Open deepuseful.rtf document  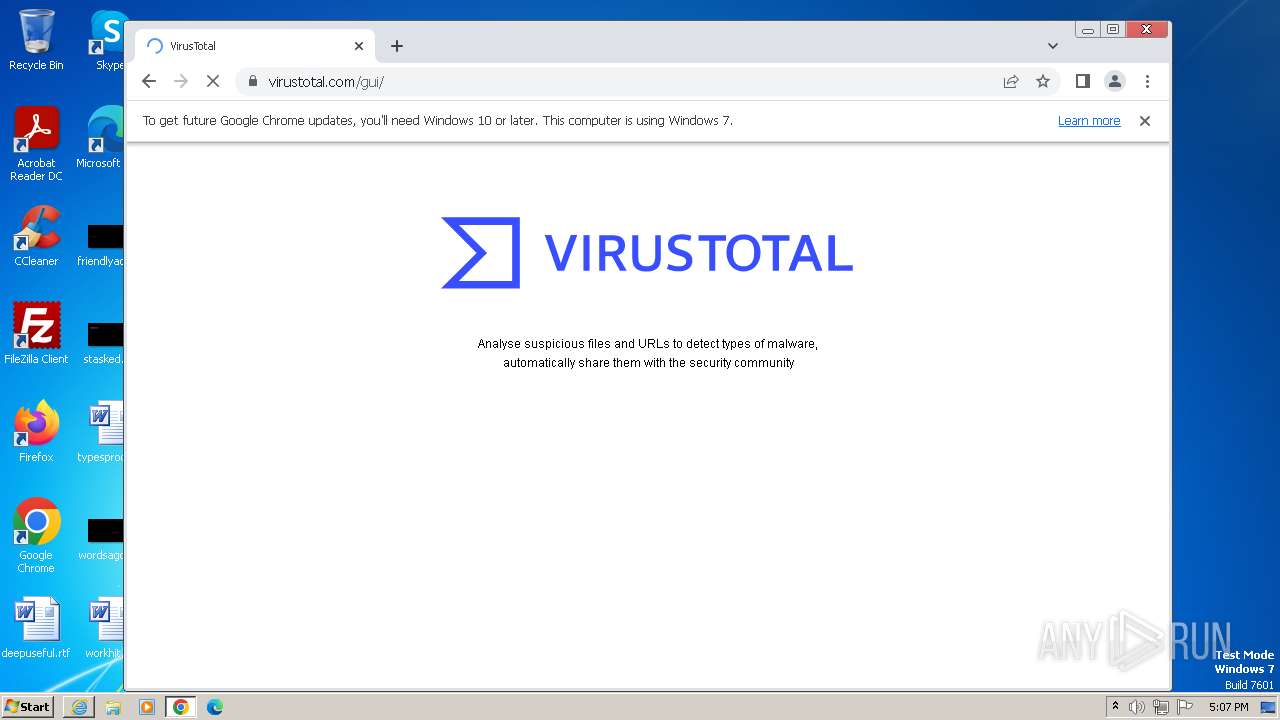[x=36, y=628]
